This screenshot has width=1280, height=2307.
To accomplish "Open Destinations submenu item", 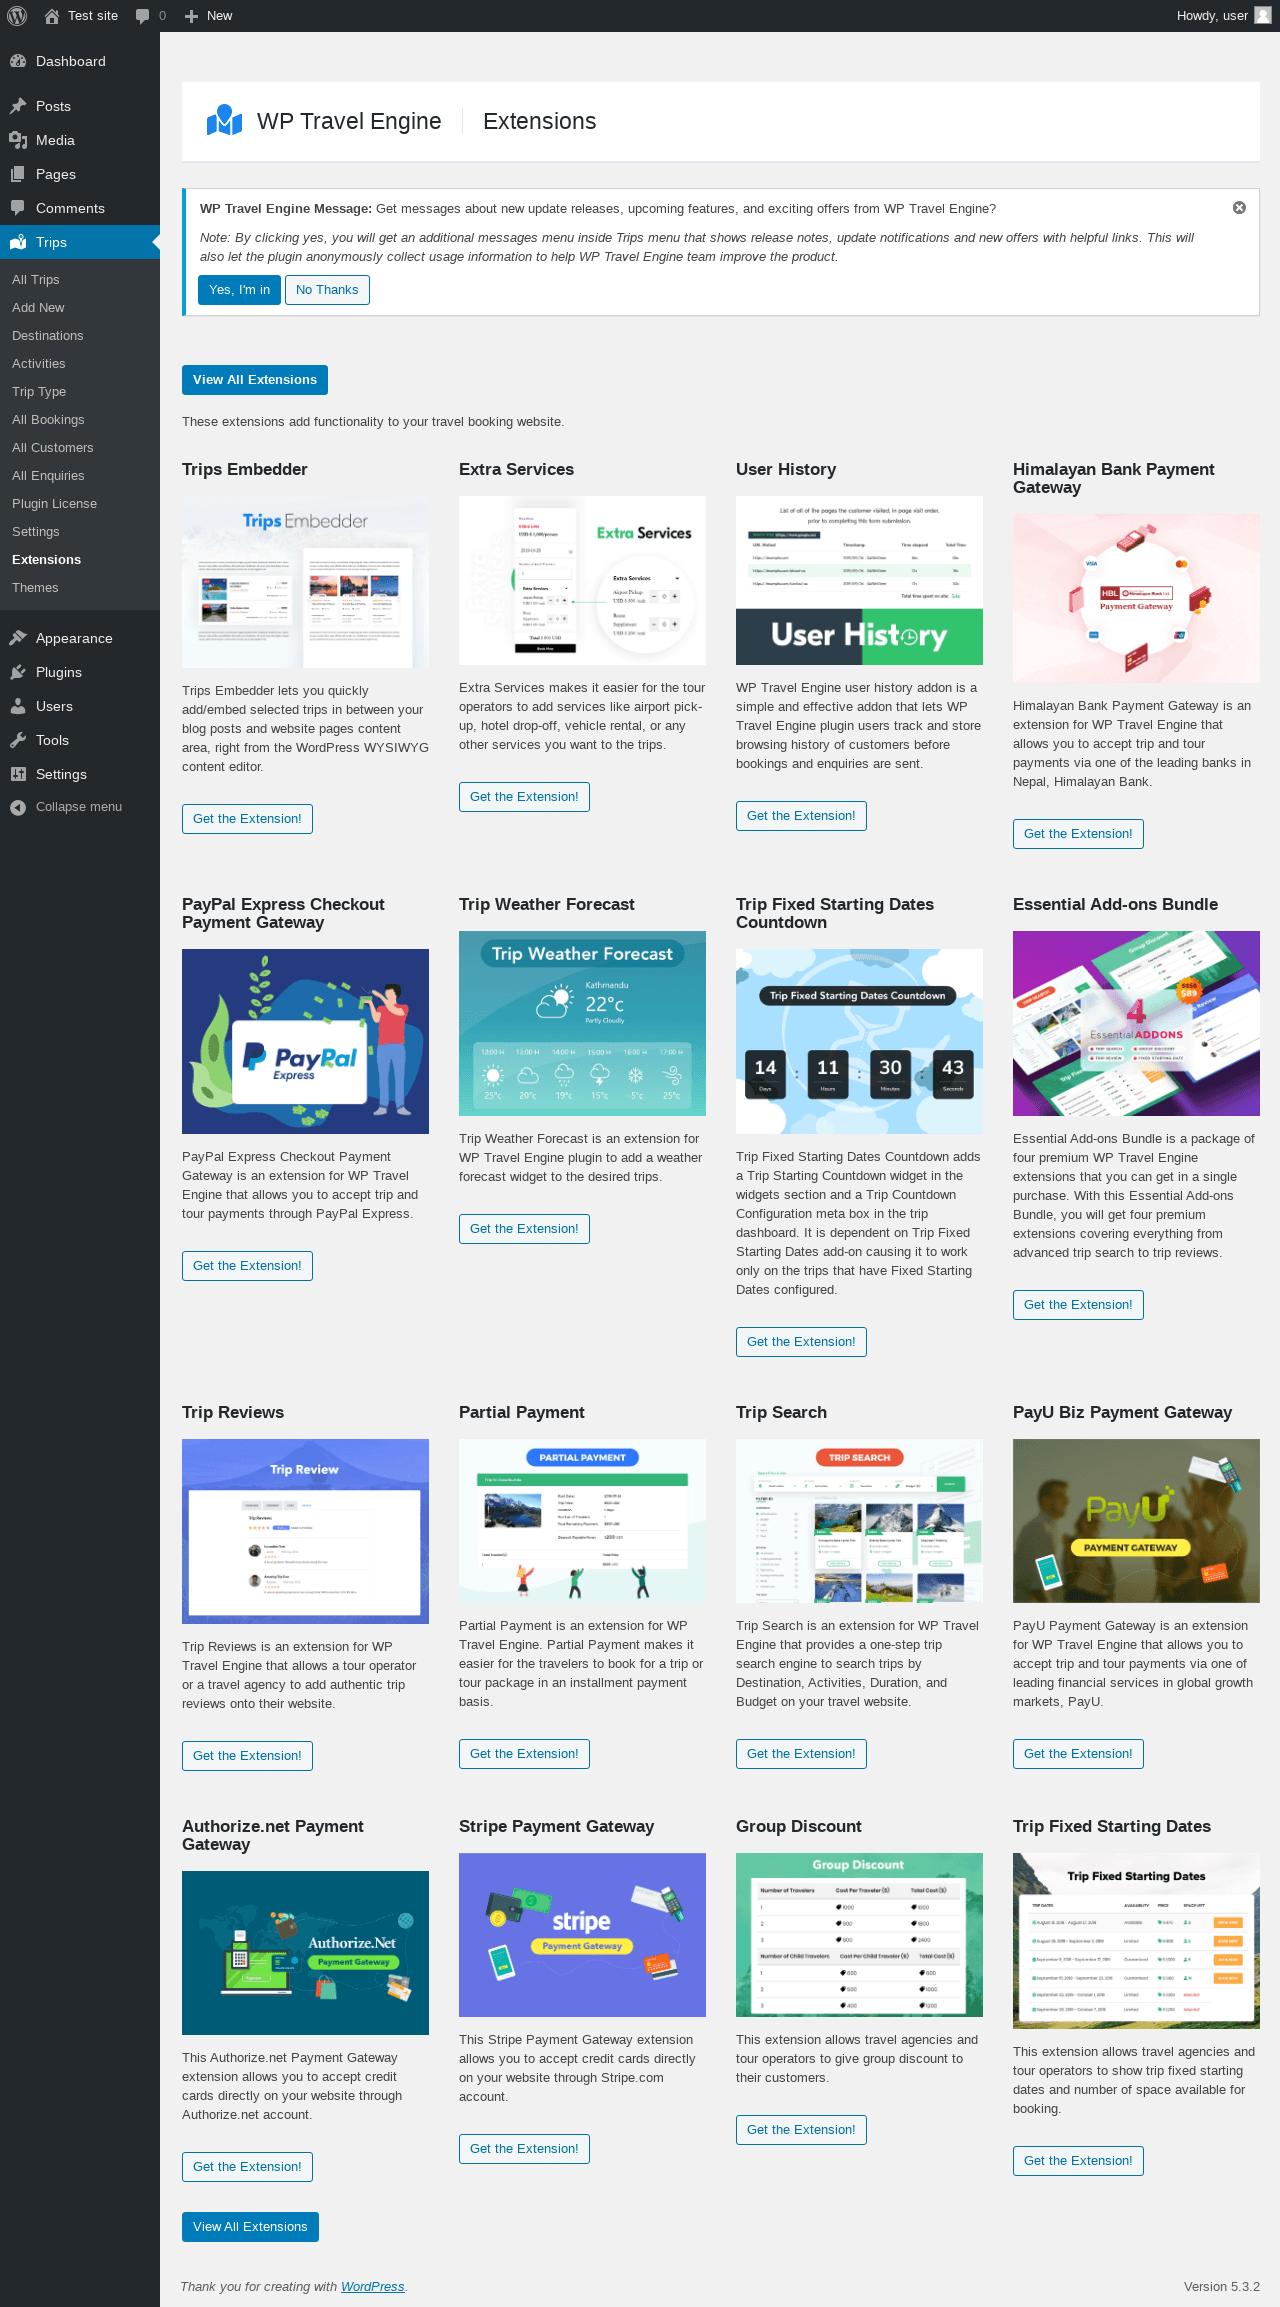I will coord(48,336).
